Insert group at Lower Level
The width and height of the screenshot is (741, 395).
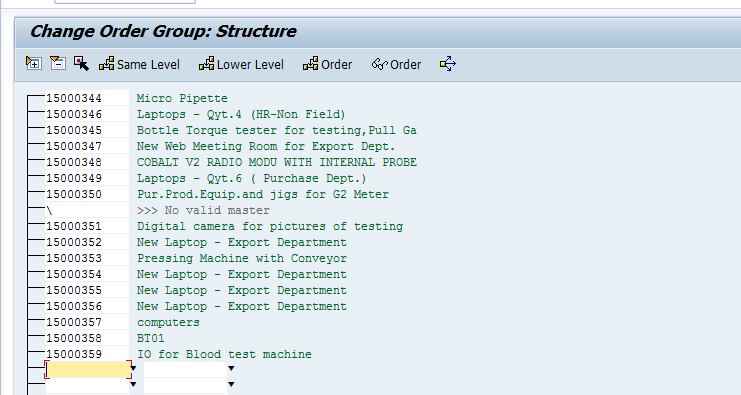(241, 64)
